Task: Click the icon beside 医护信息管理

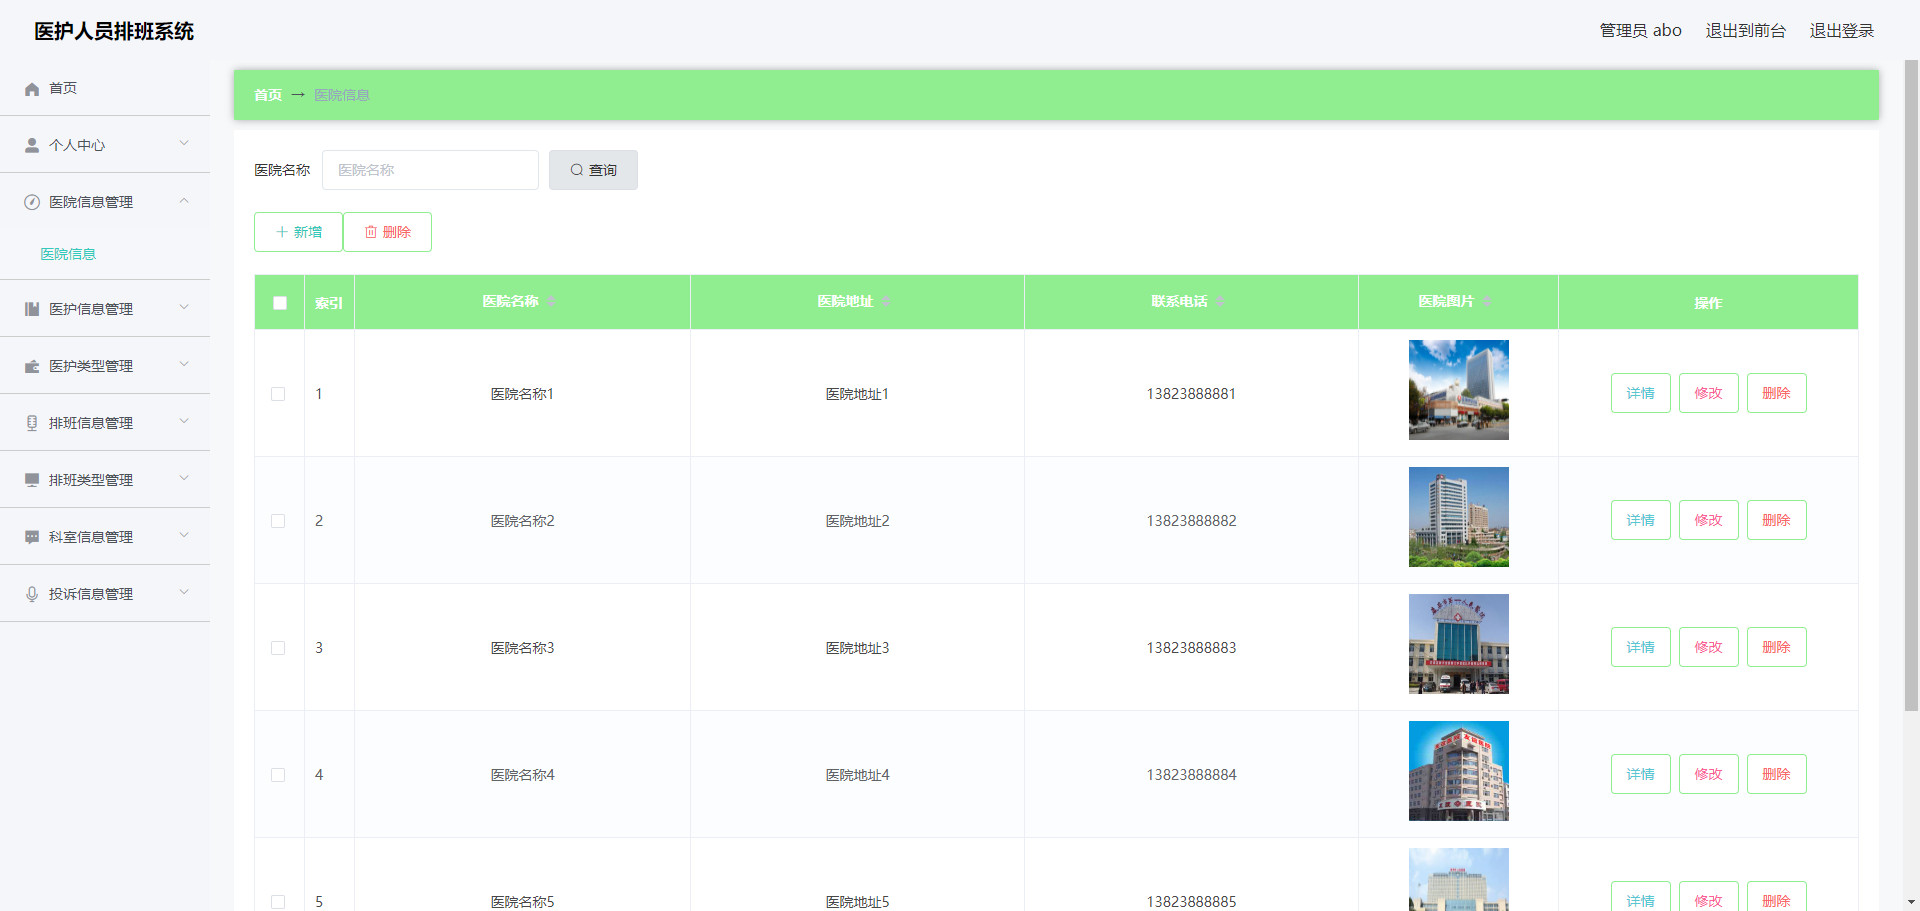Action: (x=32, y=309)
